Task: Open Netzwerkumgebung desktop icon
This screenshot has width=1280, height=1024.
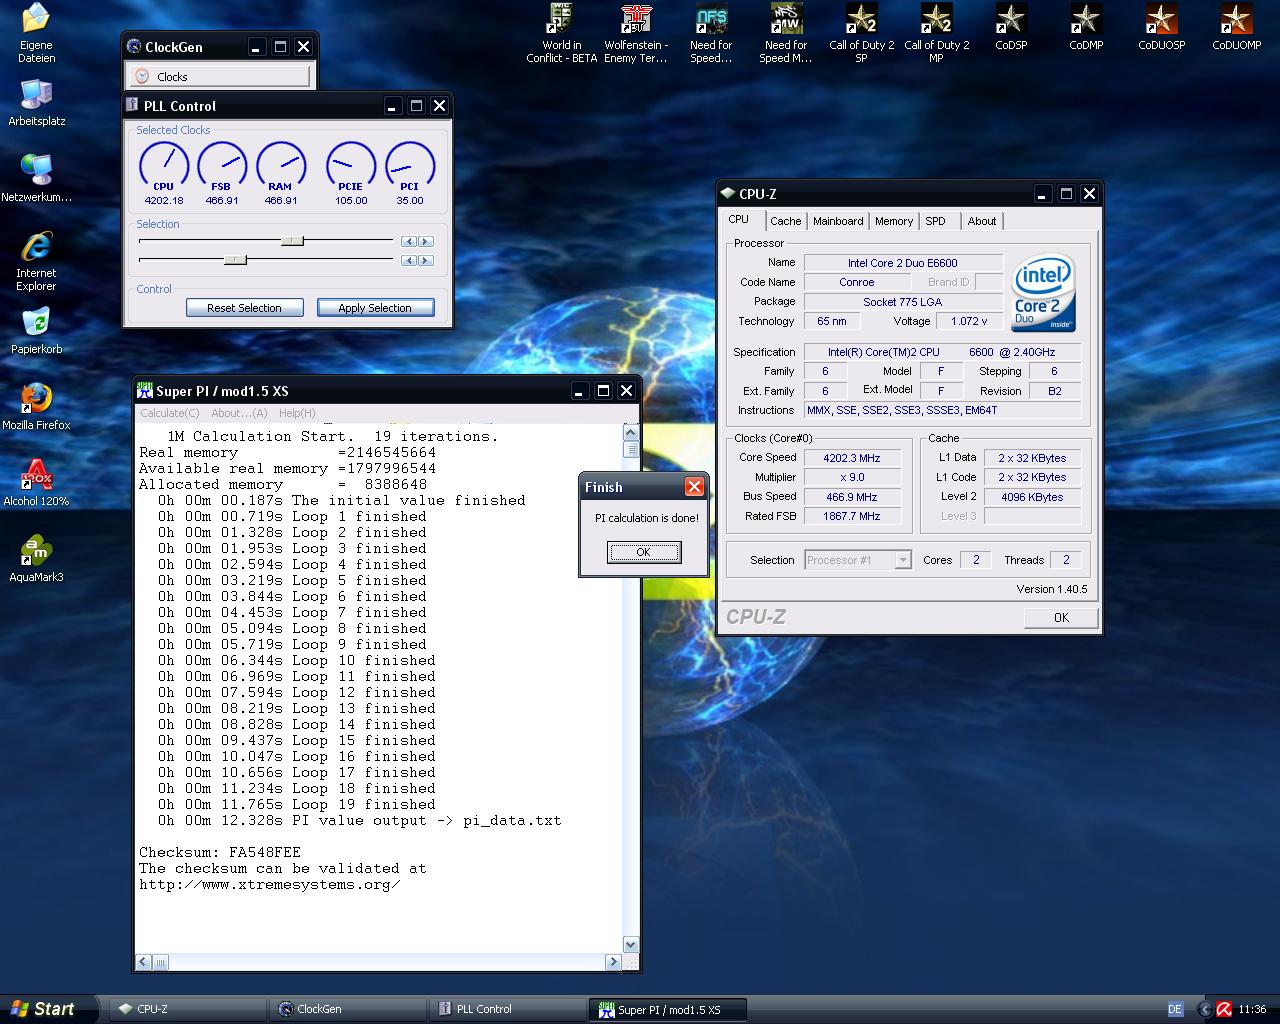Action: 36,178
